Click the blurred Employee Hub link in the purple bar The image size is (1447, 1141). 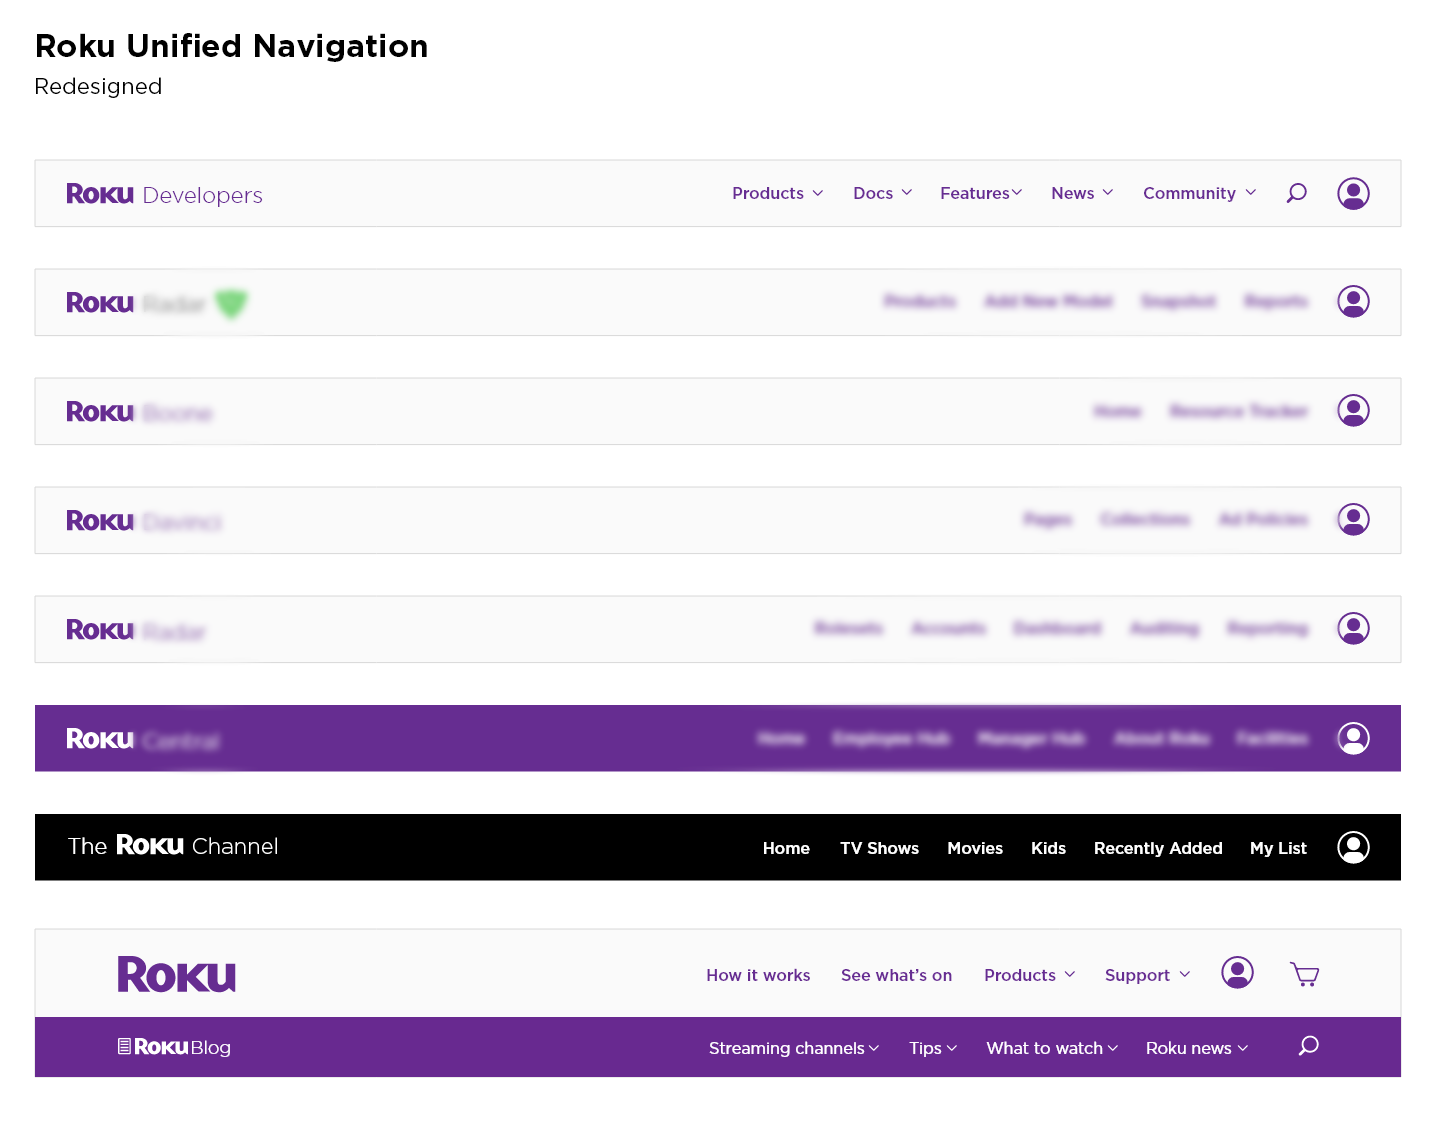[x=891, y=738]
